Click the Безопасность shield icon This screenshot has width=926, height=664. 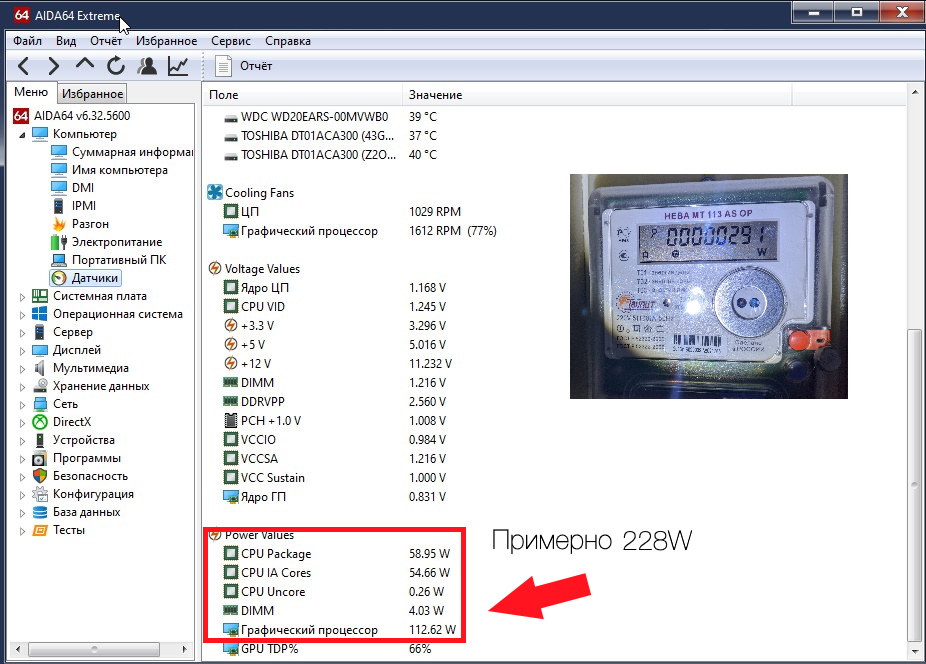[40, 476]
